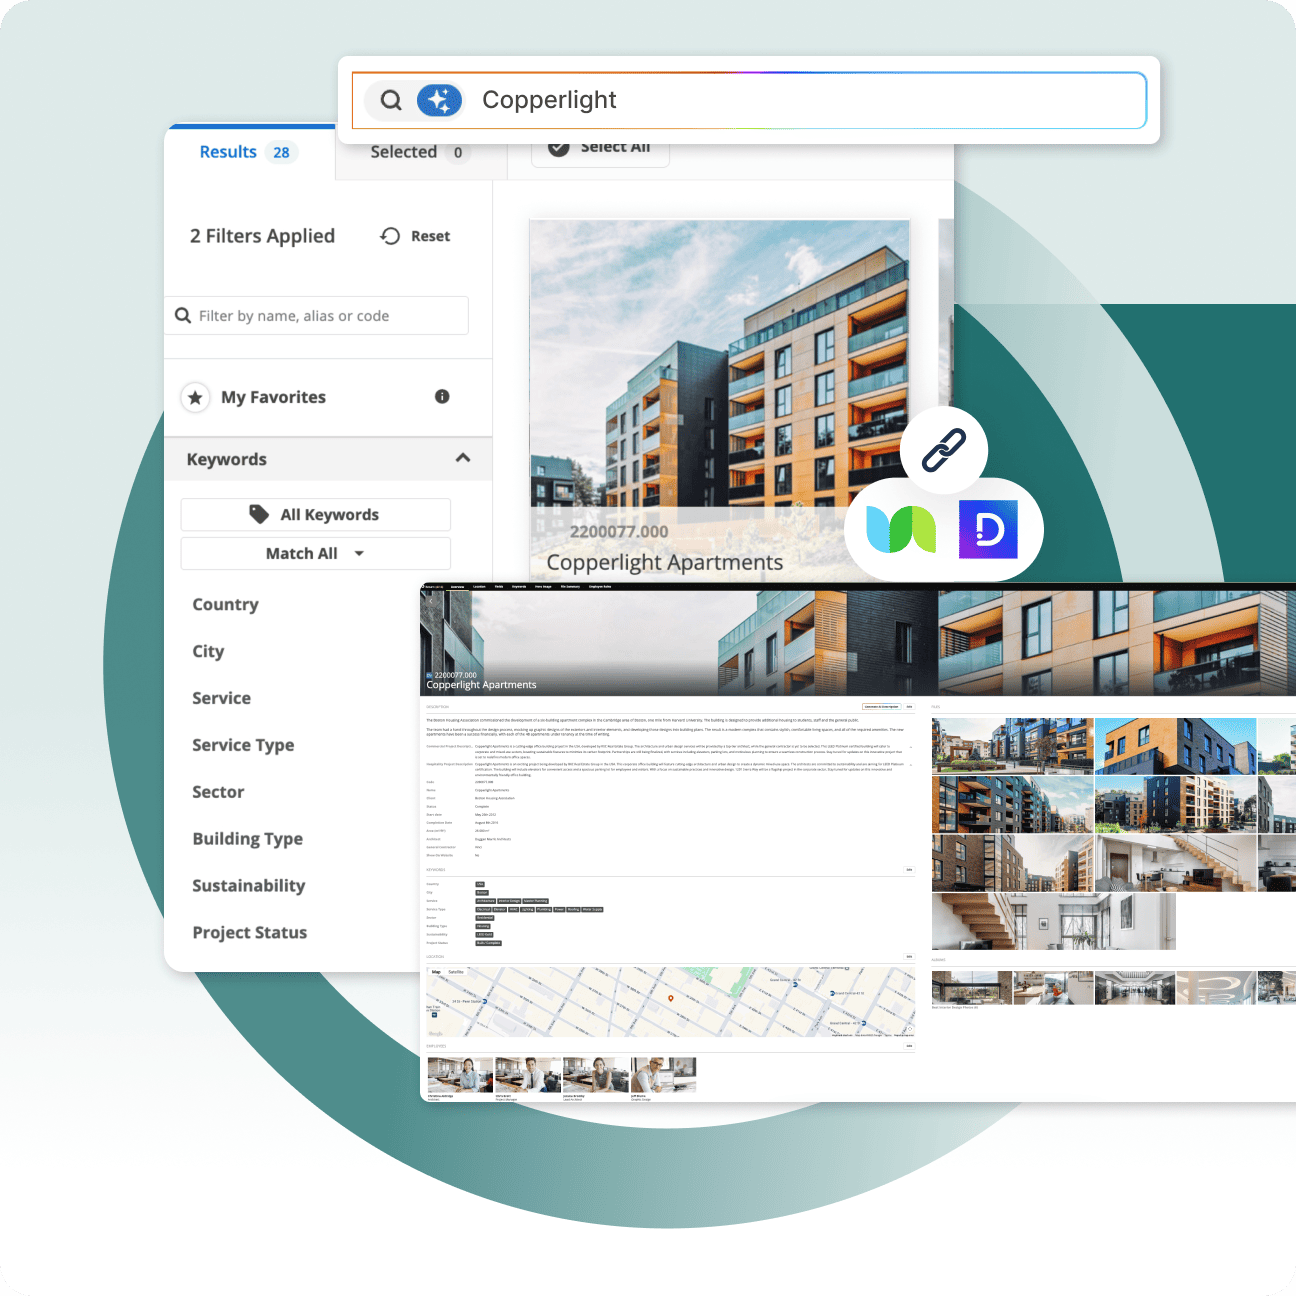The height and width of the screenshot is (1296, 1296).
Task: Click the My Favorites star icon
Action: (x=195, y=398)
